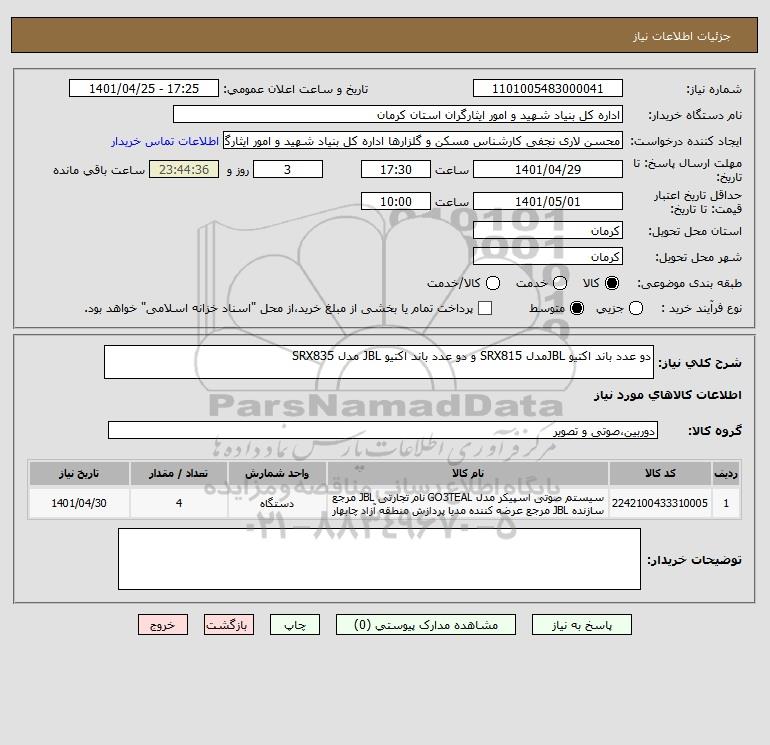Click the ردیف column header
Viewport: 770px width, 745px height.
coord(726,473)
